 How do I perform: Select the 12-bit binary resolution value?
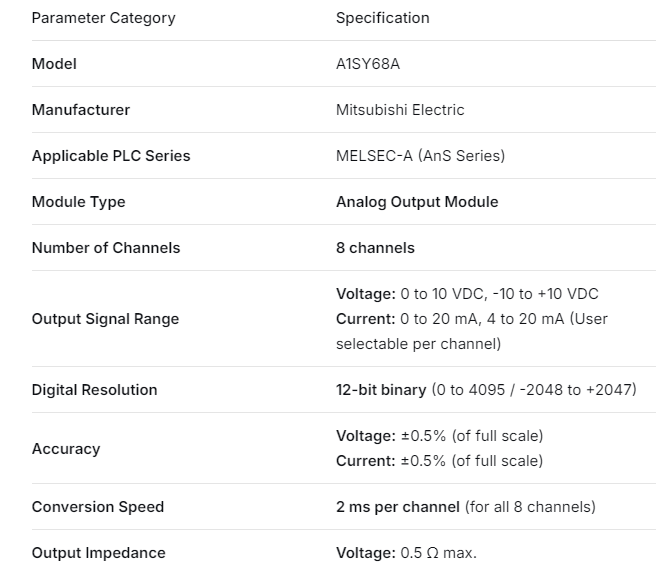point(381,390)
